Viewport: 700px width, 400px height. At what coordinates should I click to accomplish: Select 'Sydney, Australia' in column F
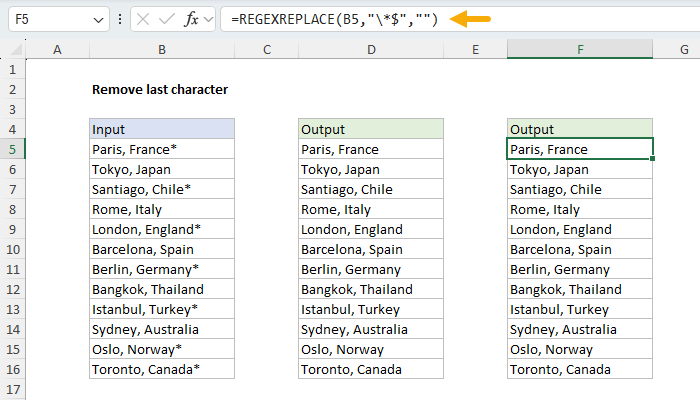click(580, 329)
